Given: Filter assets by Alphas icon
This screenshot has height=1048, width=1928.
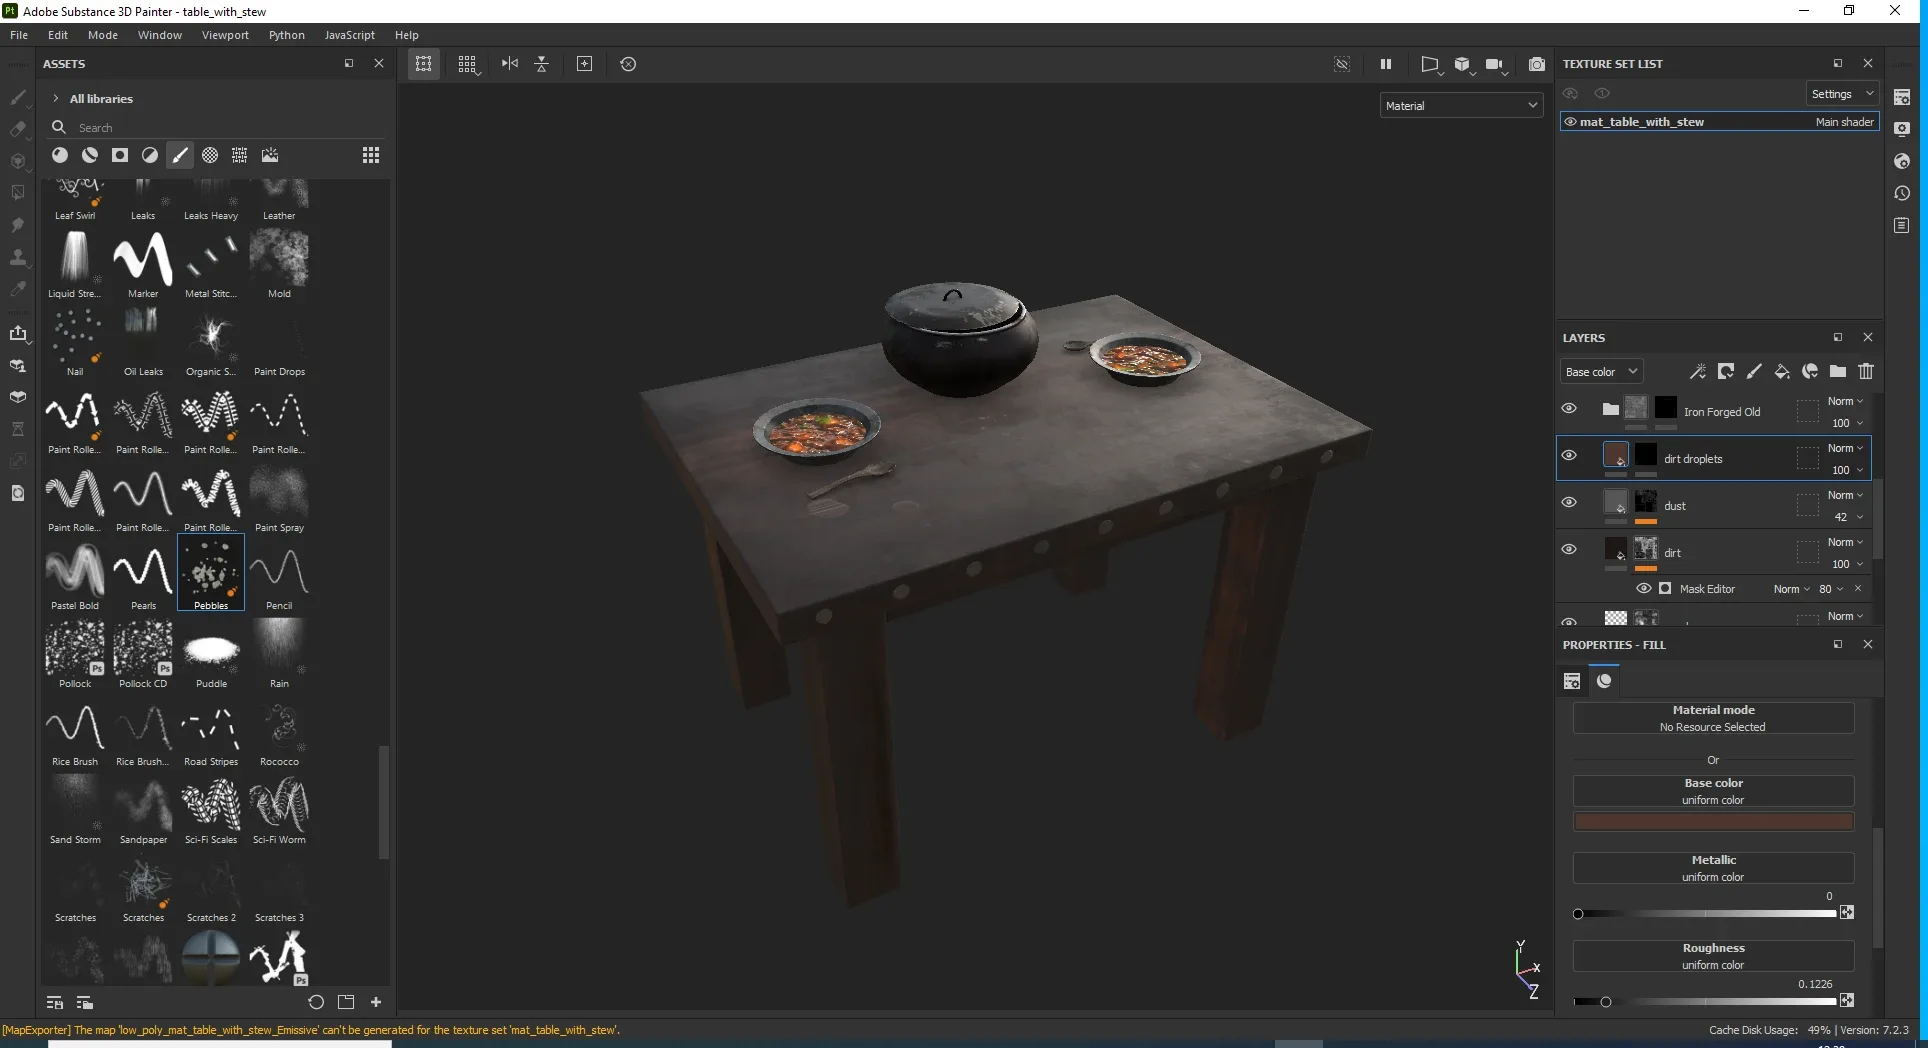Looking at the screenshot, I should [x=210, y=155].
